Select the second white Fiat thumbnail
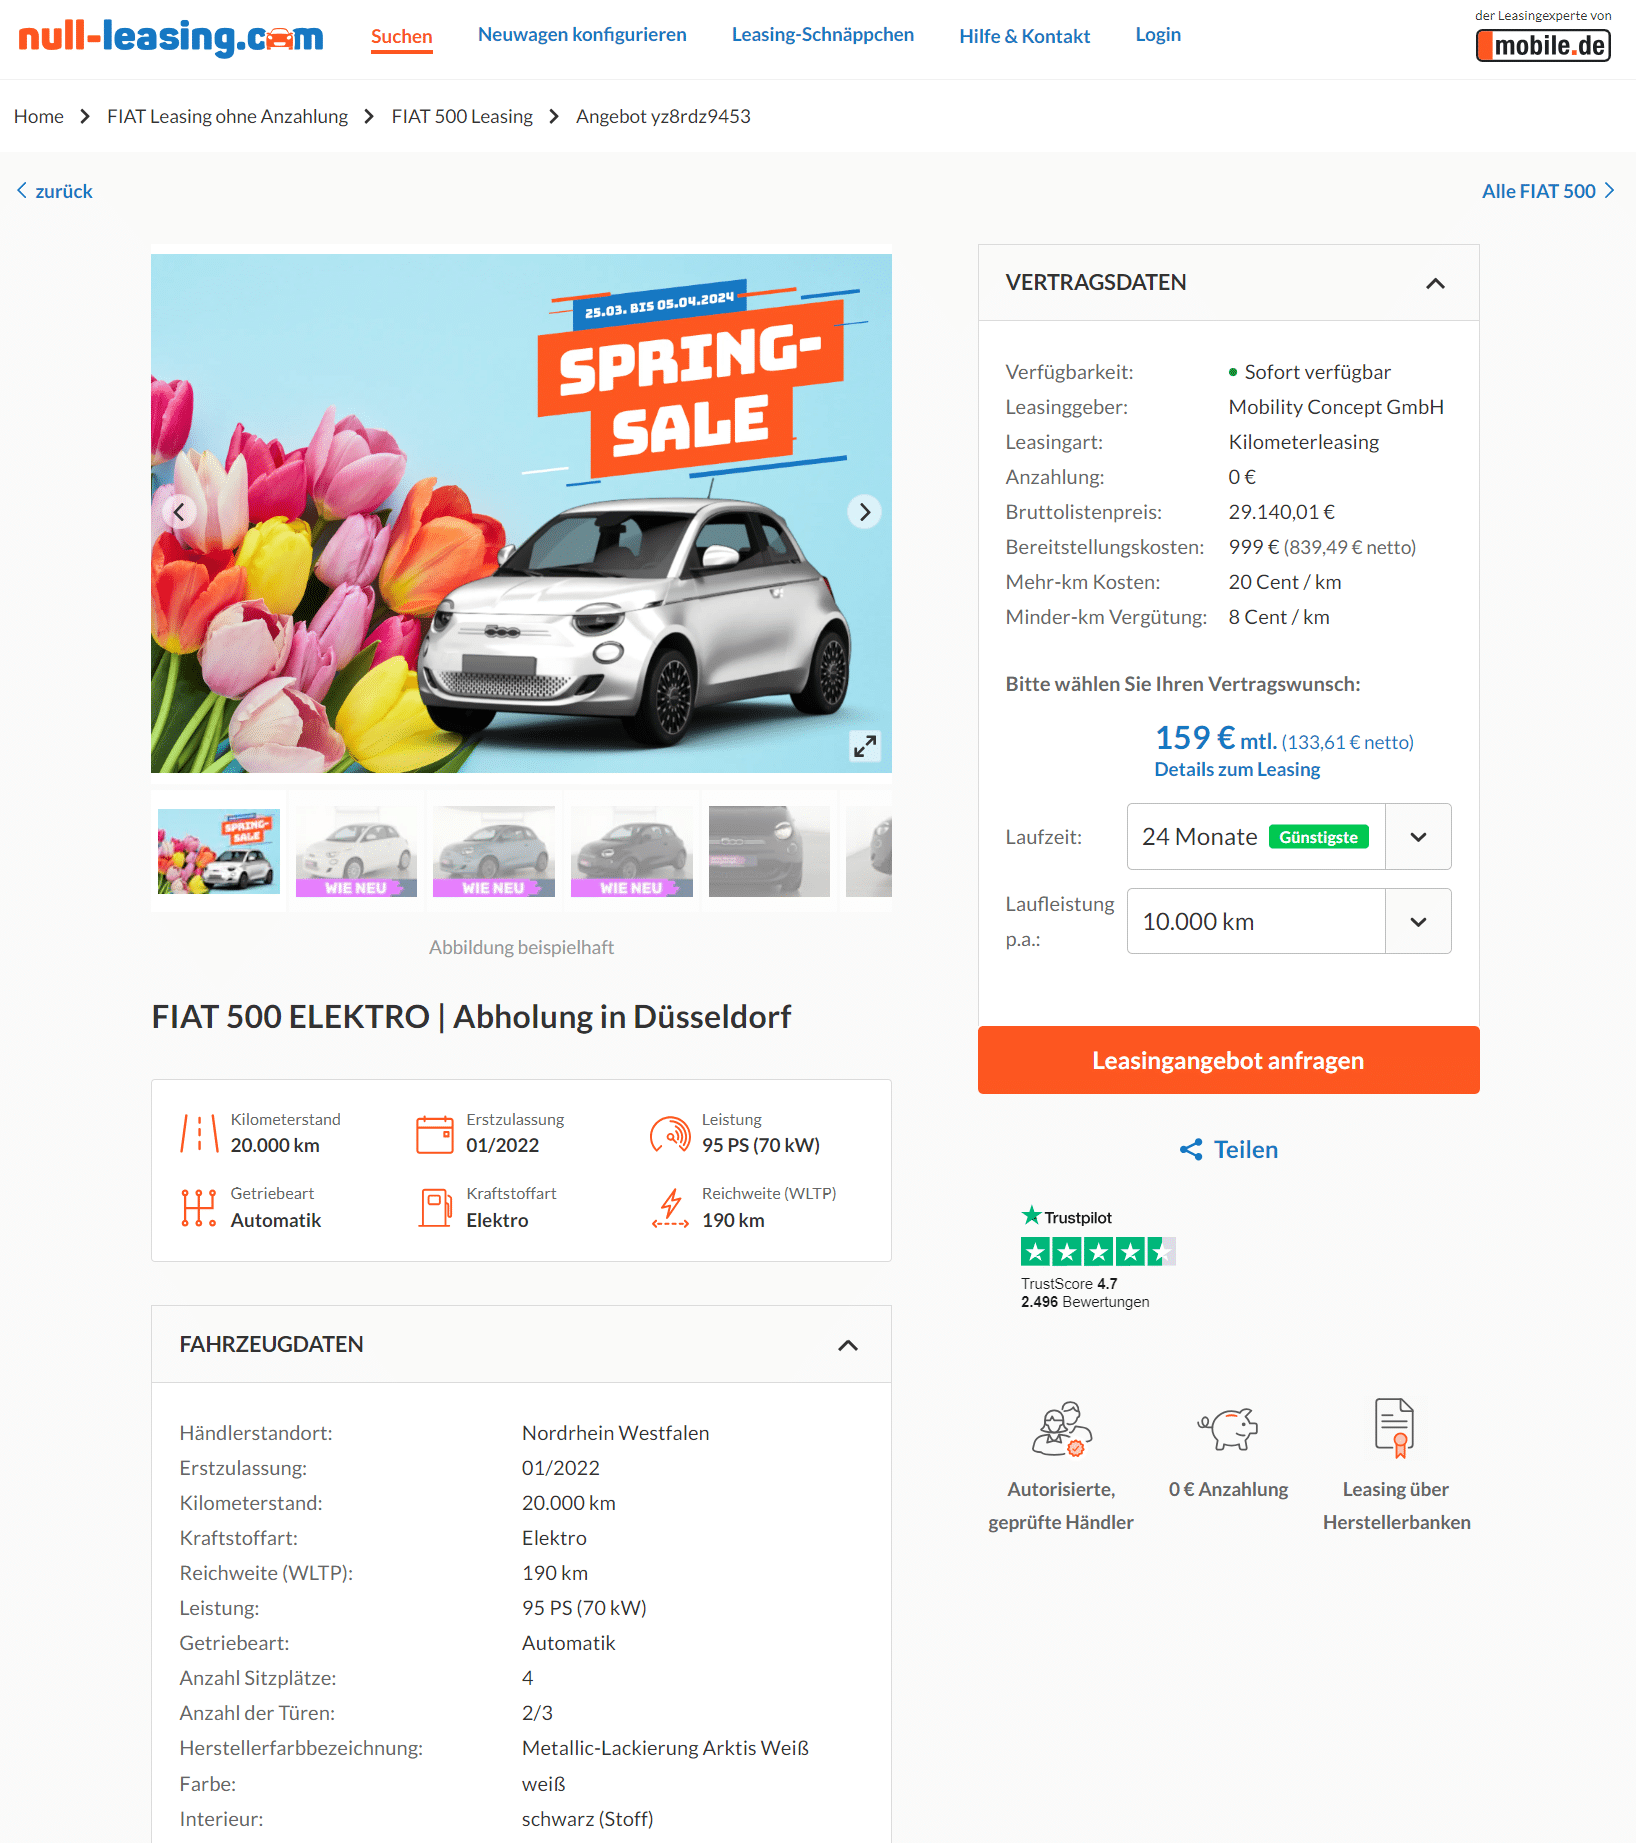The image size is (1636, 1843). 356,851
